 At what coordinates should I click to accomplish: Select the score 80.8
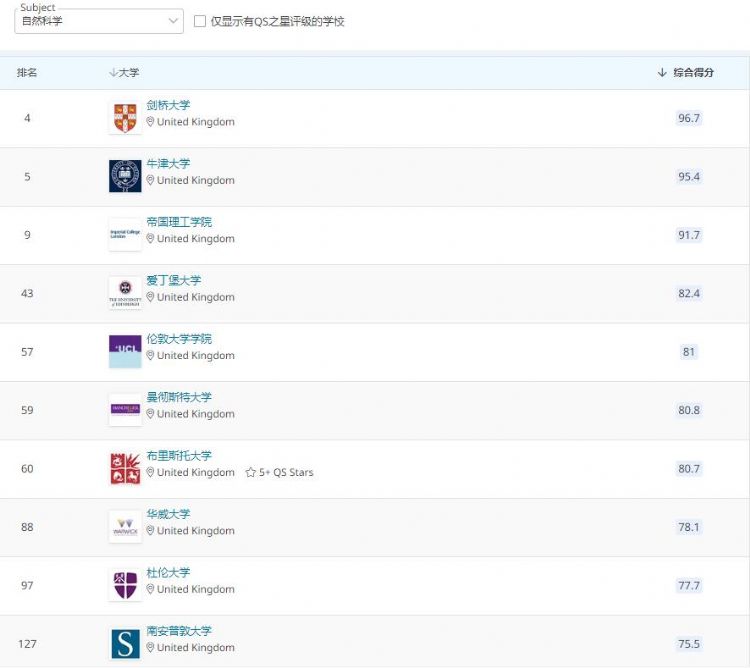689,410
